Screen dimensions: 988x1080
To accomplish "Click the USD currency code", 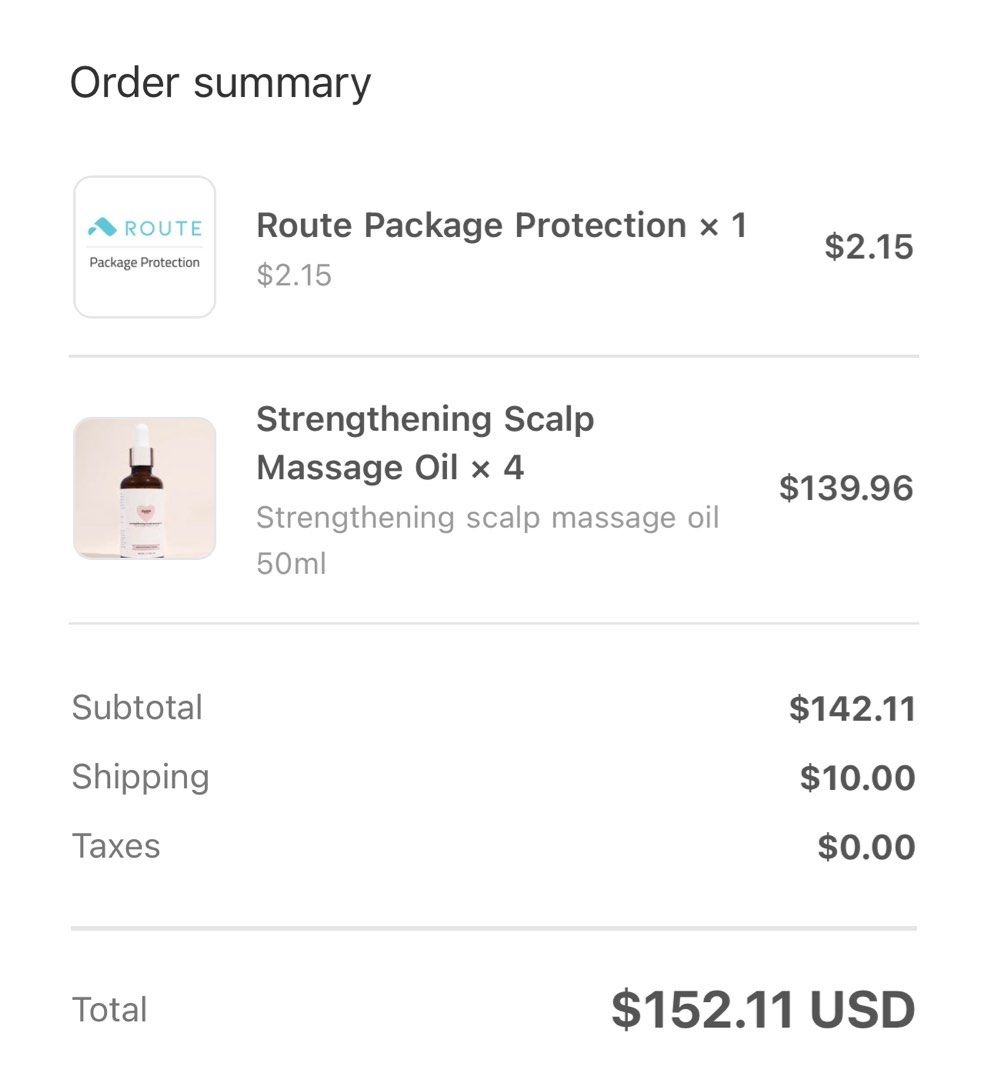I will [x=862, y=1009].
